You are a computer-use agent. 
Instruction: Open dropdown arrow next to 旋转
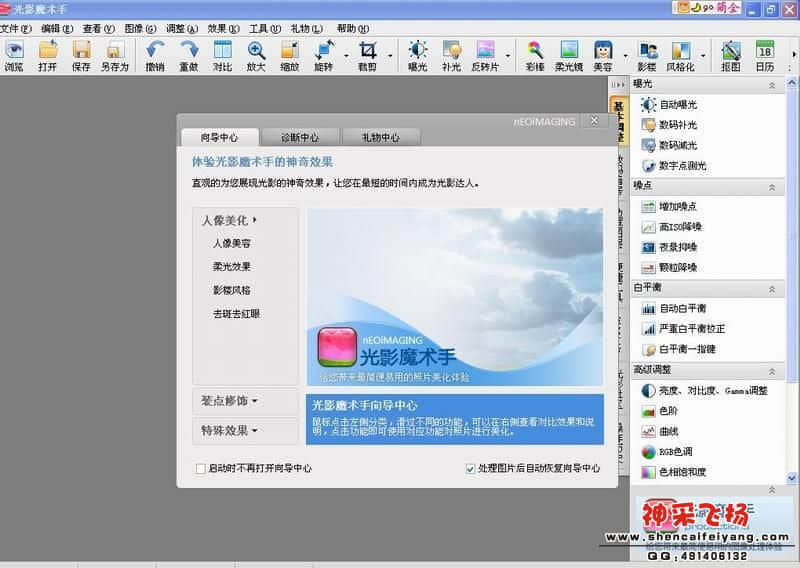(346, 55)
